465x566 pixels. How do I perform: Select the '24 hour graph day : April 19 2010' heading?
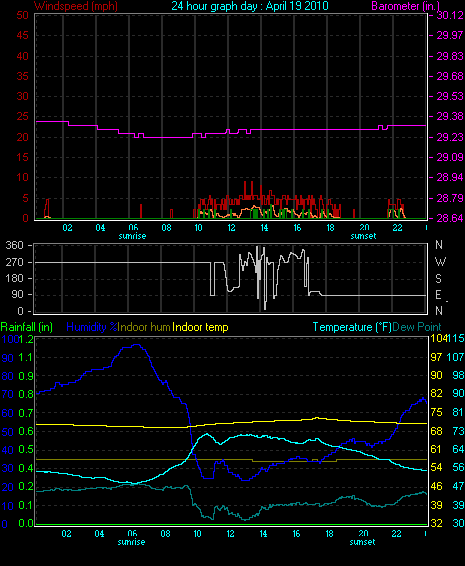click(x=250, y=6)
